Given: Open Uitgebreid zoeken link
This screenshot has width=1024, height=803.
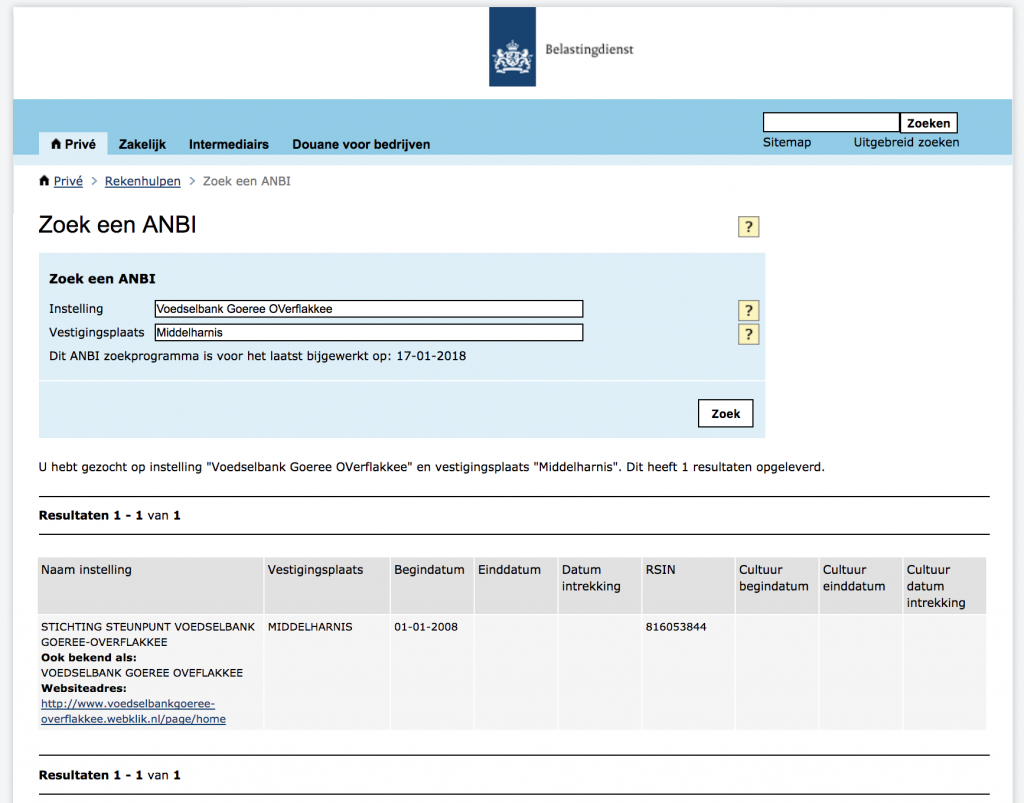Looking at the screenshot, I should coord(906,142).
